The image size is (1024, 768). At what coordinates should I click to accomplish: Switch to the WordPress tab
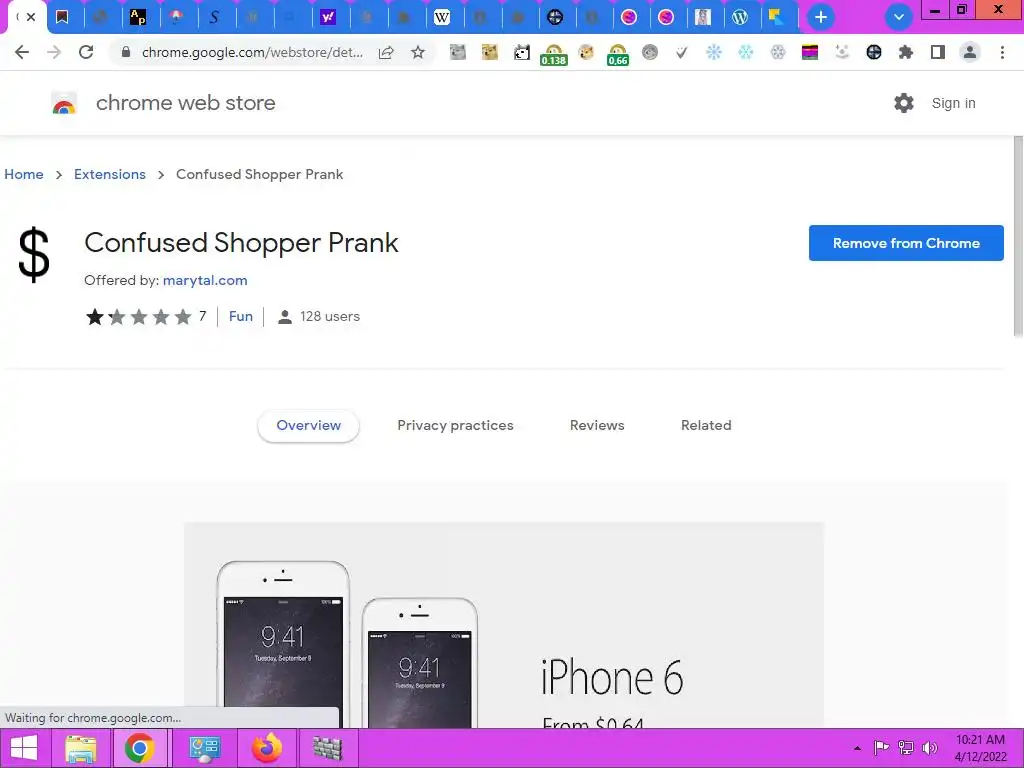click(x=739, y=17)
